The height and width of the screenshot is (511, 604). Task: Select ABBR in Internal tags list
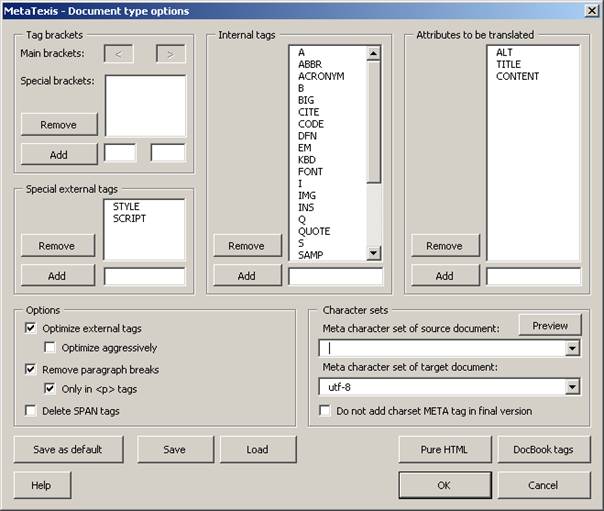(310, 64)
